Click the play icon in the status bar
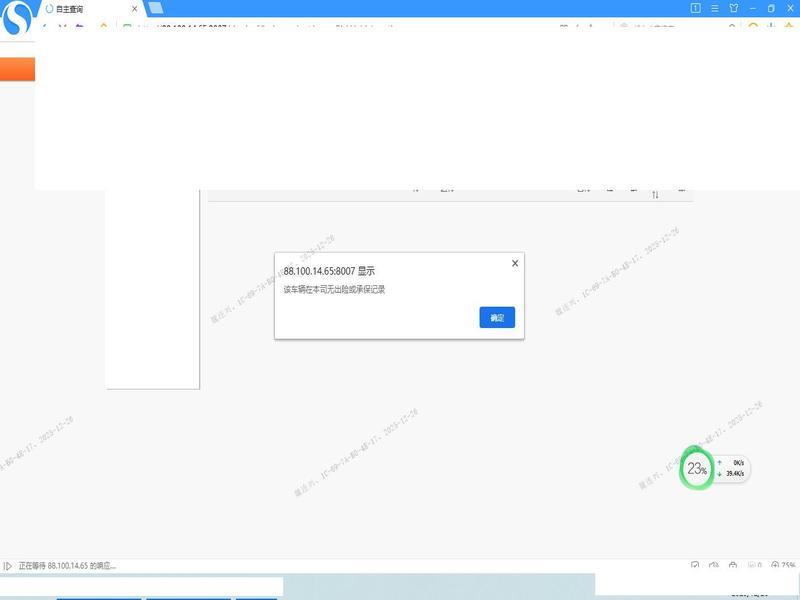Screen dimensions: 800x600 (8, 566)
